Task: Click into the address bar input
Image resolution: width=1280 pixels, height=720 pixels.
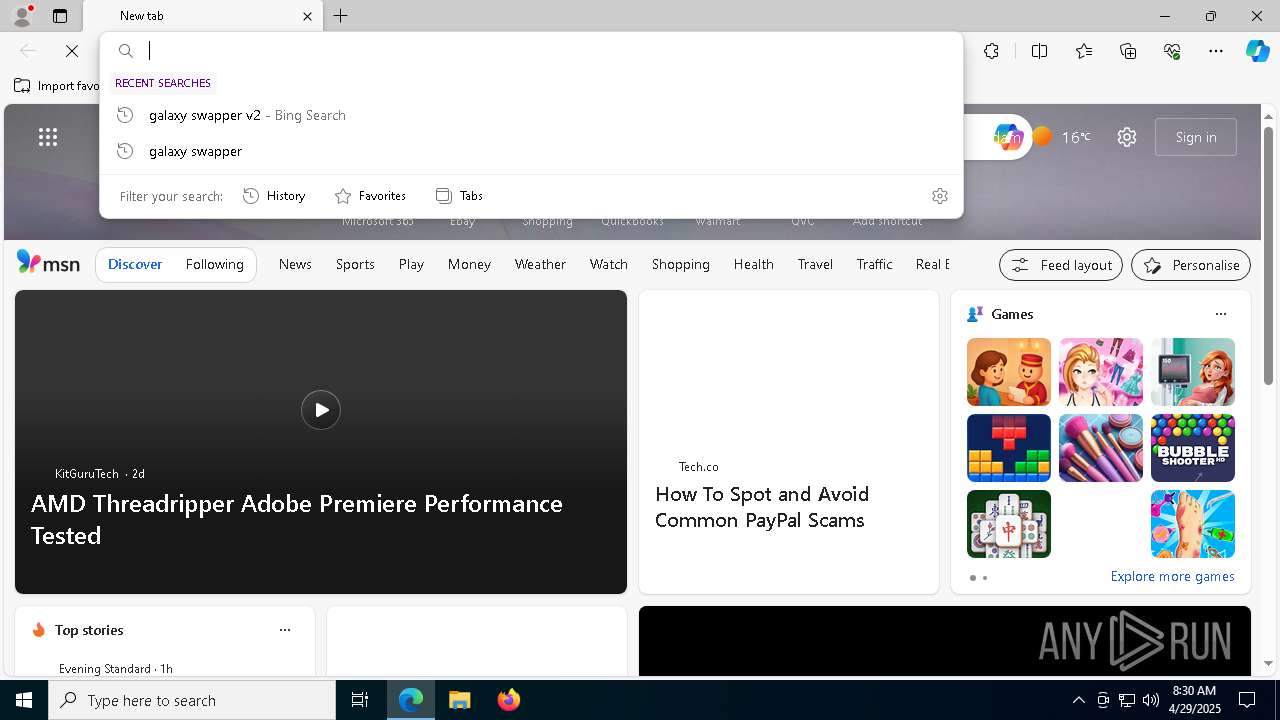Action: click(550, 51)
